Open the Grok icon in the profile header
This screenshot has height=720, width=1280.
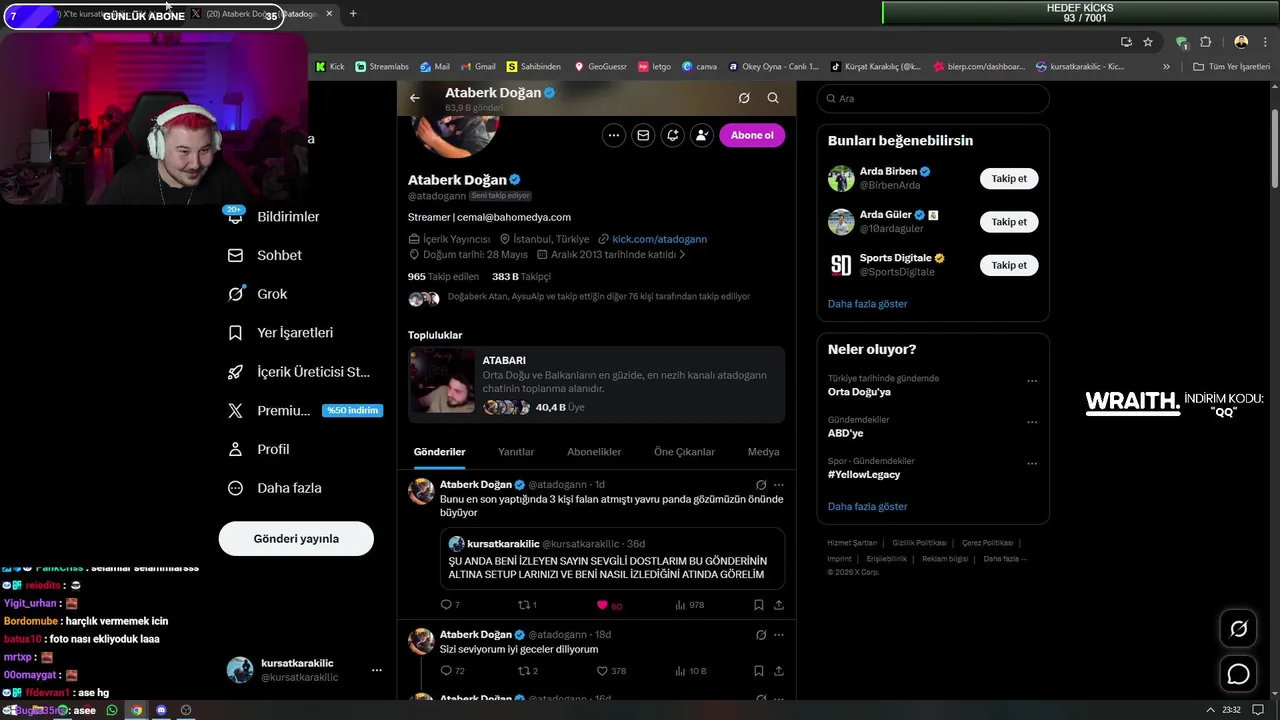(x=744, y=98)
